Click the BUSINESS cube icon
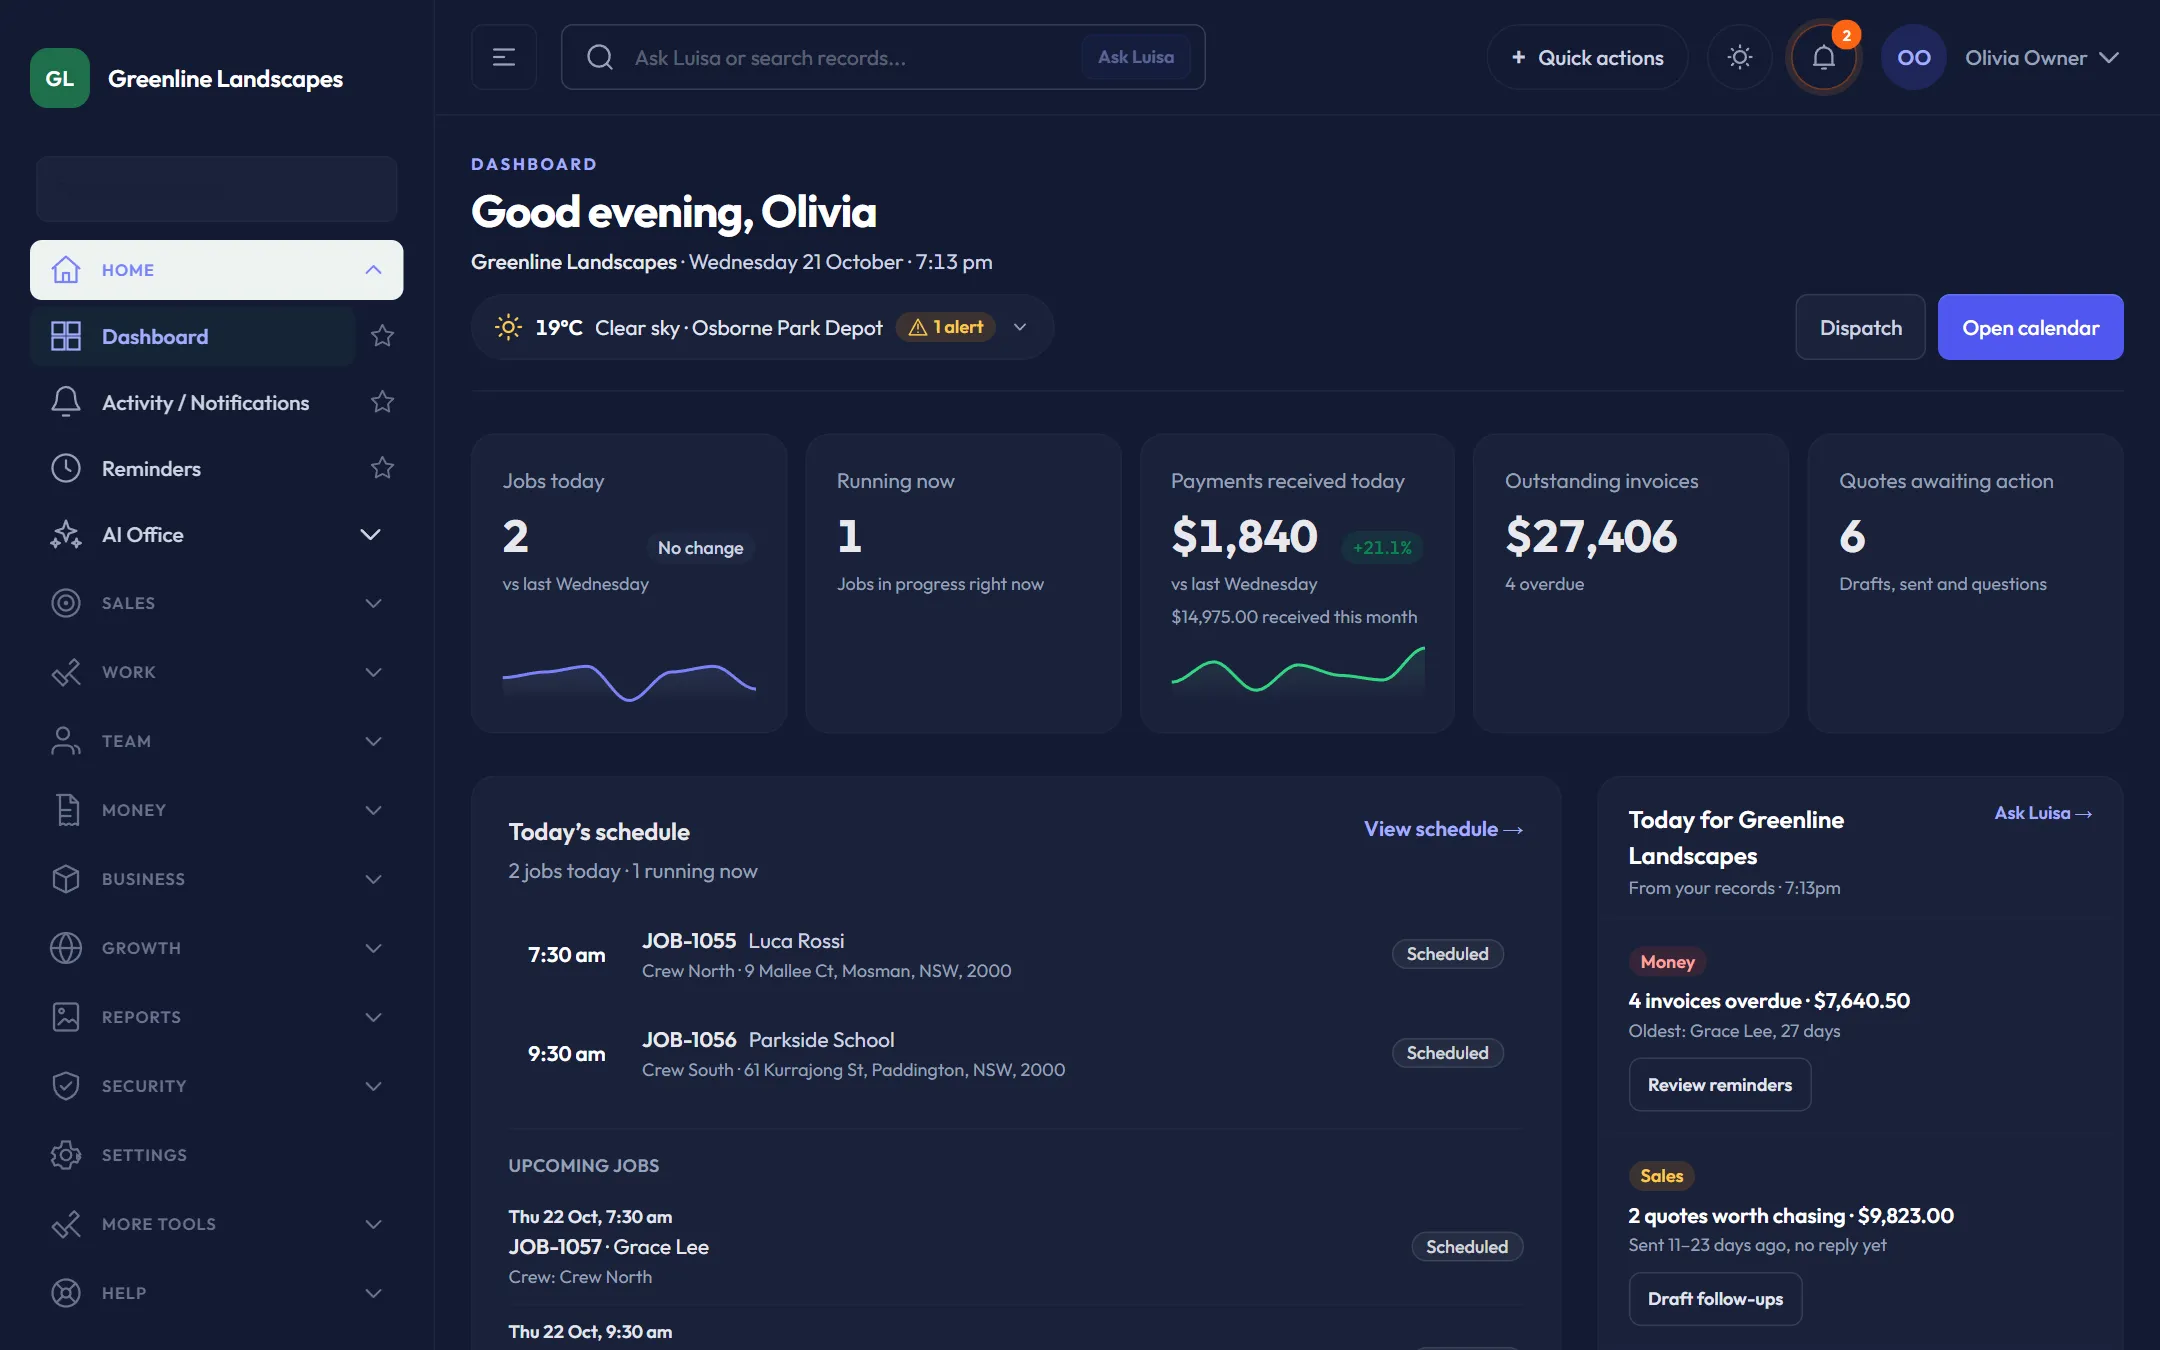 [66, 879]
